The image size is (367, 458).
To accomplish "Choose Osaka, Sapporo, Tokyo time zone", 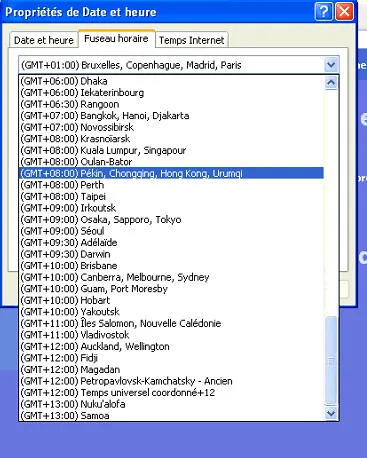I will pyautogui.click(x=171, y=219).
